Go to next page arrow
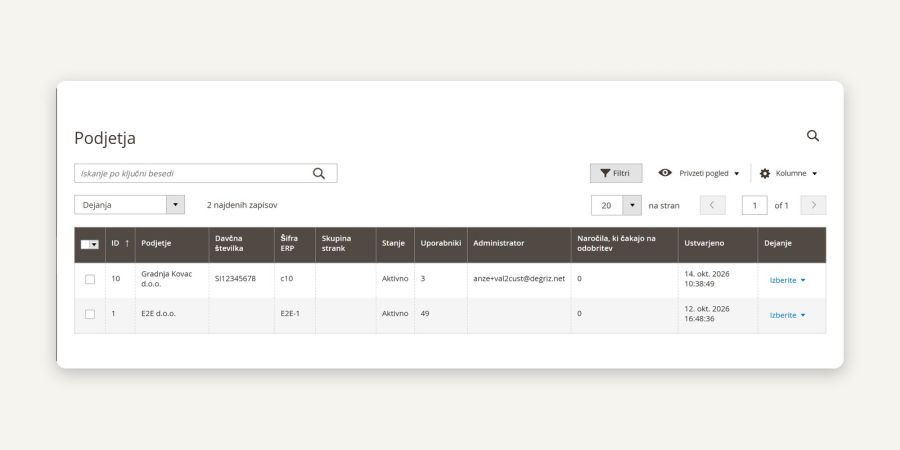Viewport: 900px width, 450px height. (813, 205)
